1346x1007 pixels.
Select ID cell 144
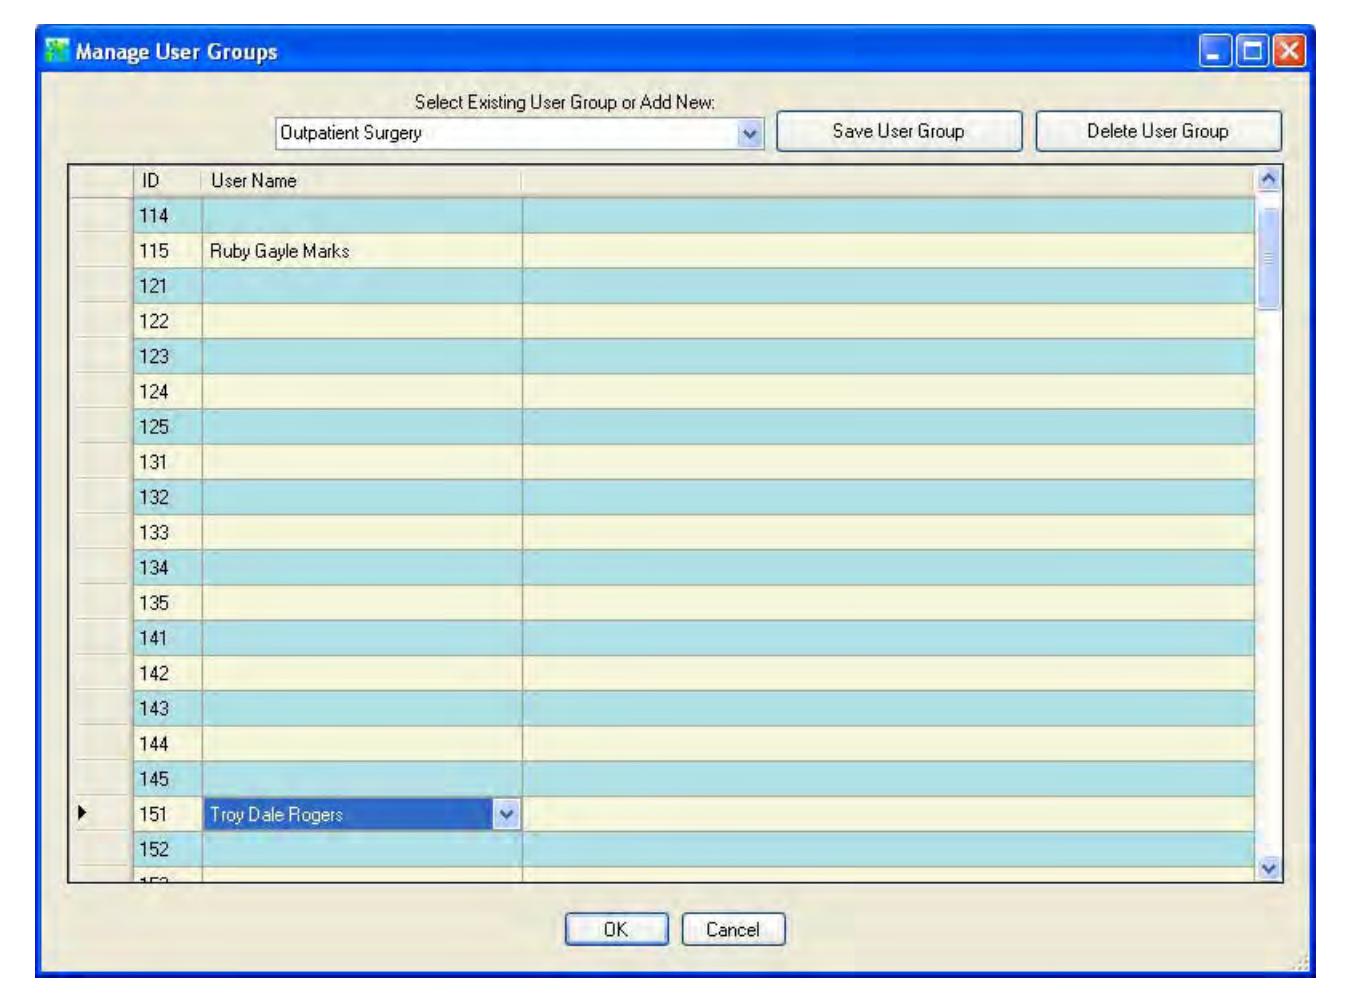[168, 744]
